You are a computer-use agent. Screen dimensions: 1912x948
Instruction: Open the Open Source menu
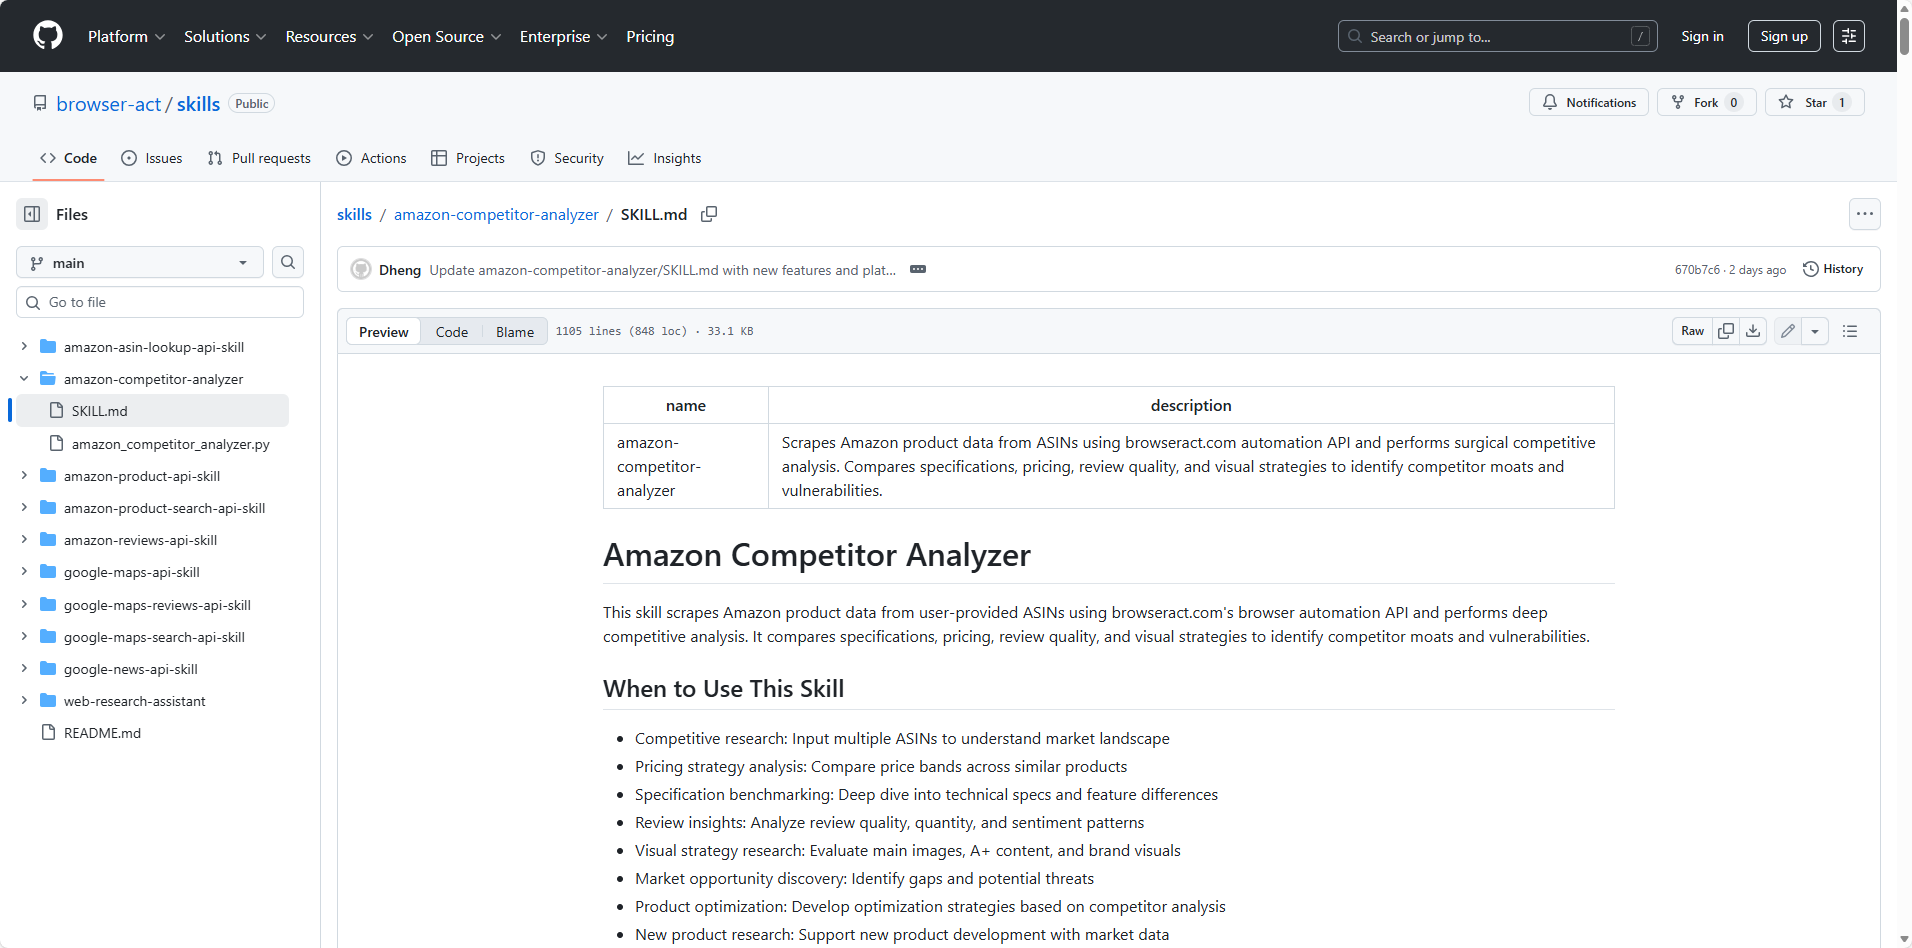click(446, 36)
